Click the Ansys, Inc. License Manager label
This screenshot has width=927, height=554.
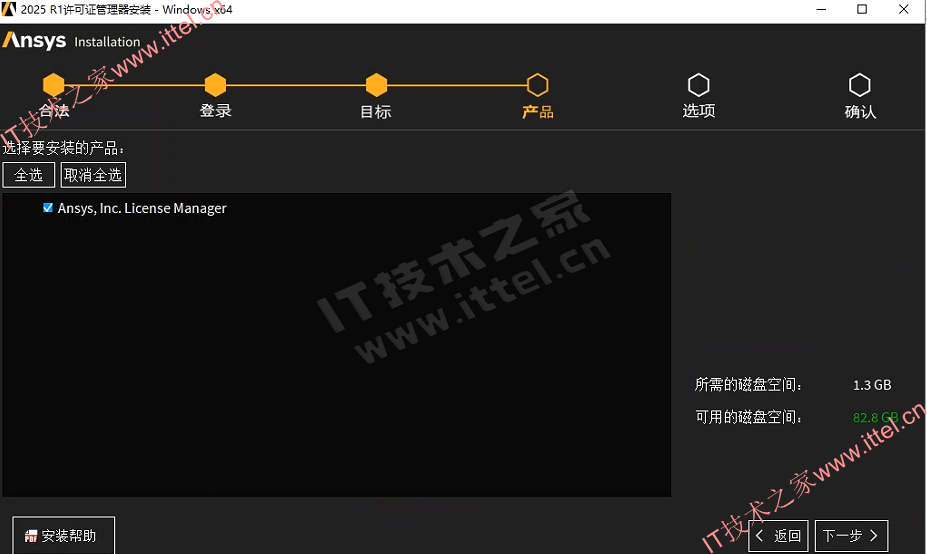[x=142, y=208]
